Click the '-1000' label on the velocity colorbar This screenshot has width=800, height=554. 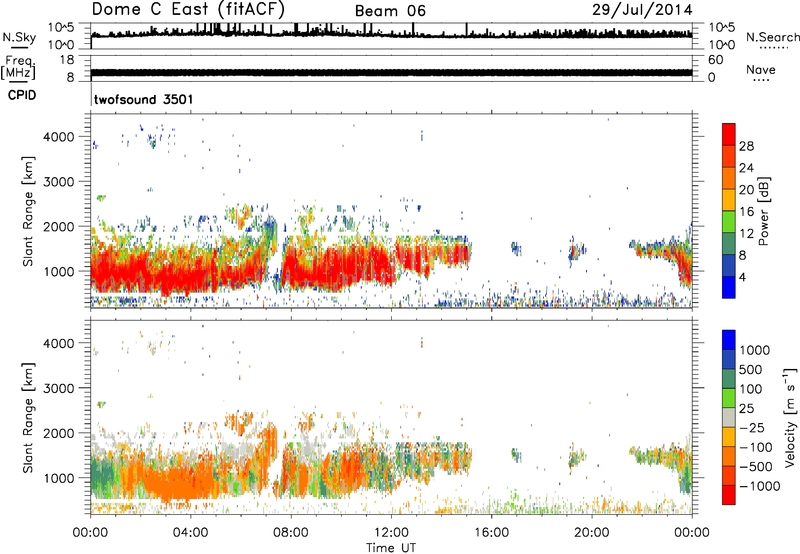click(x=759, y=486)
